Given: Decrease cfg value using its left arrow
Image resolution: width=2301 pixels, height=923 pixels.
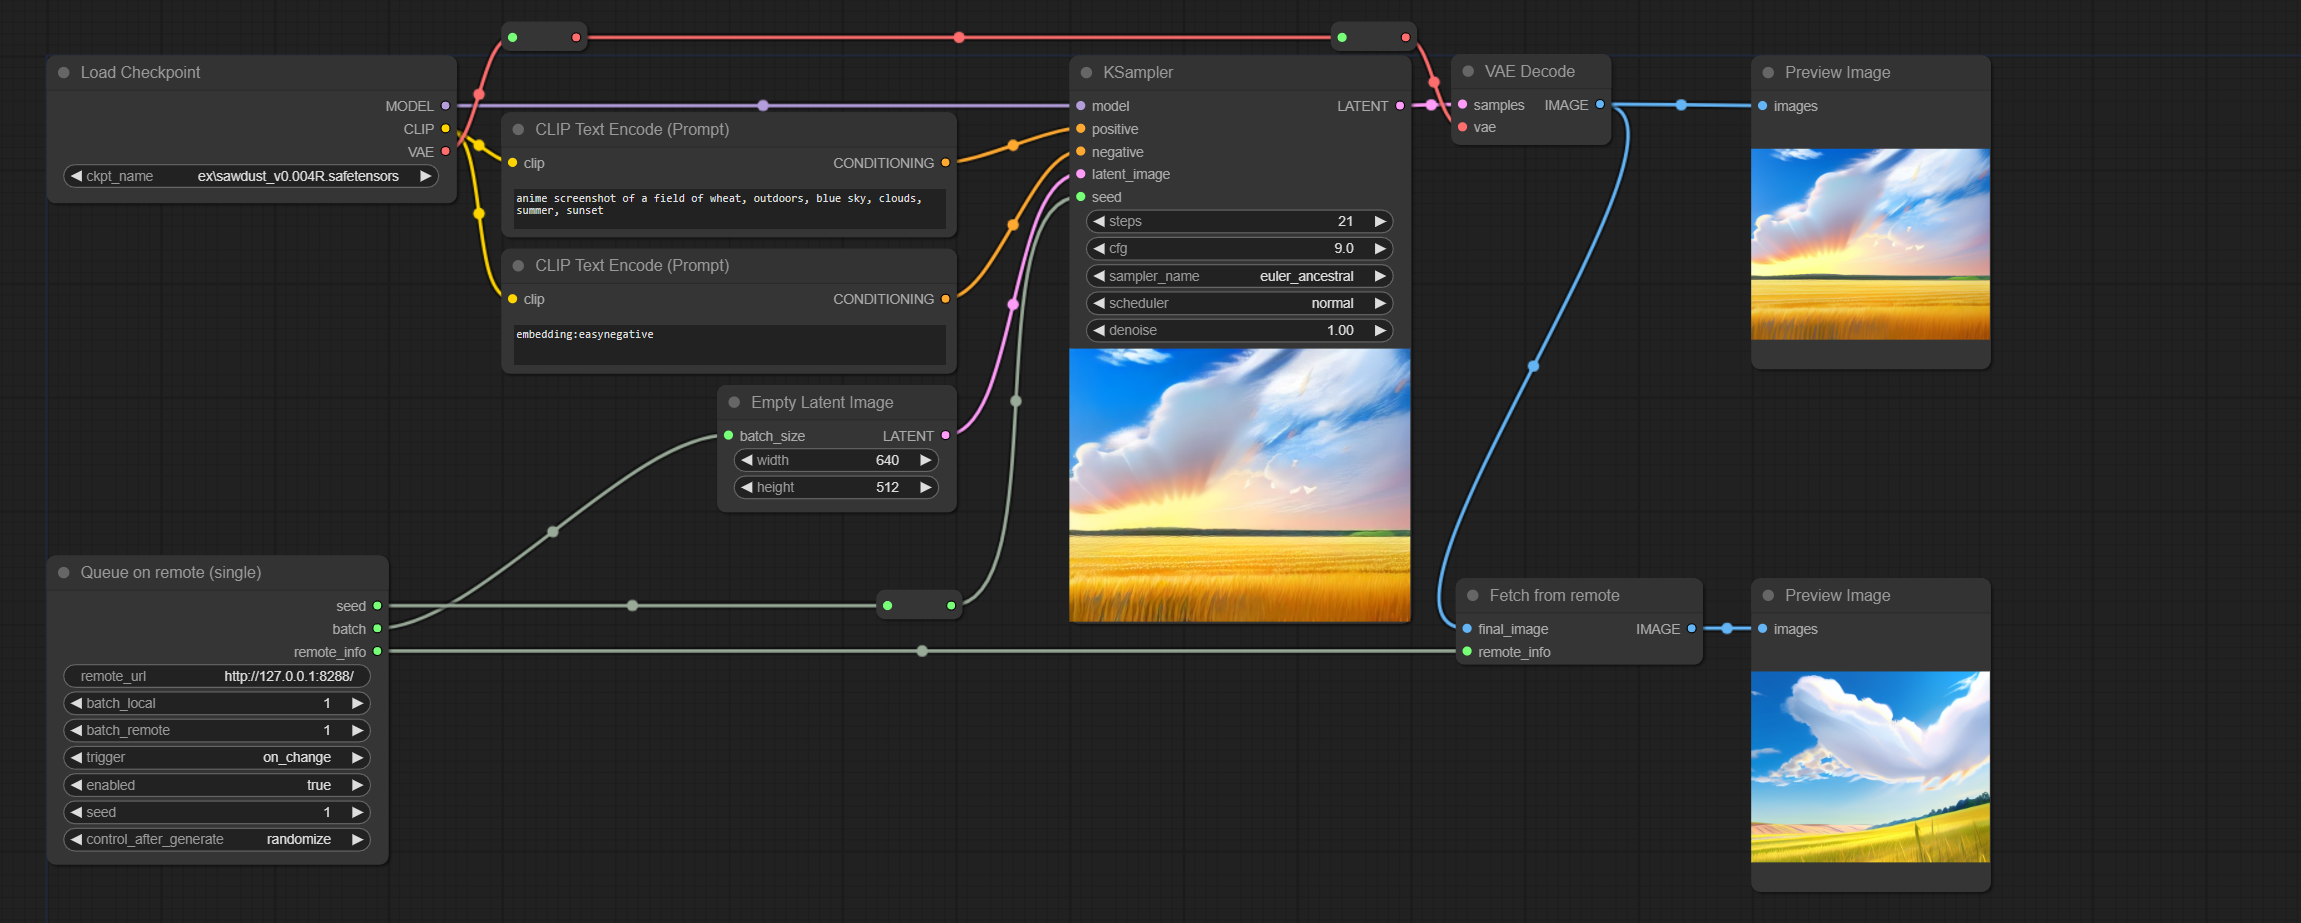Looking at the screenshot, I should pos(1098,248).
